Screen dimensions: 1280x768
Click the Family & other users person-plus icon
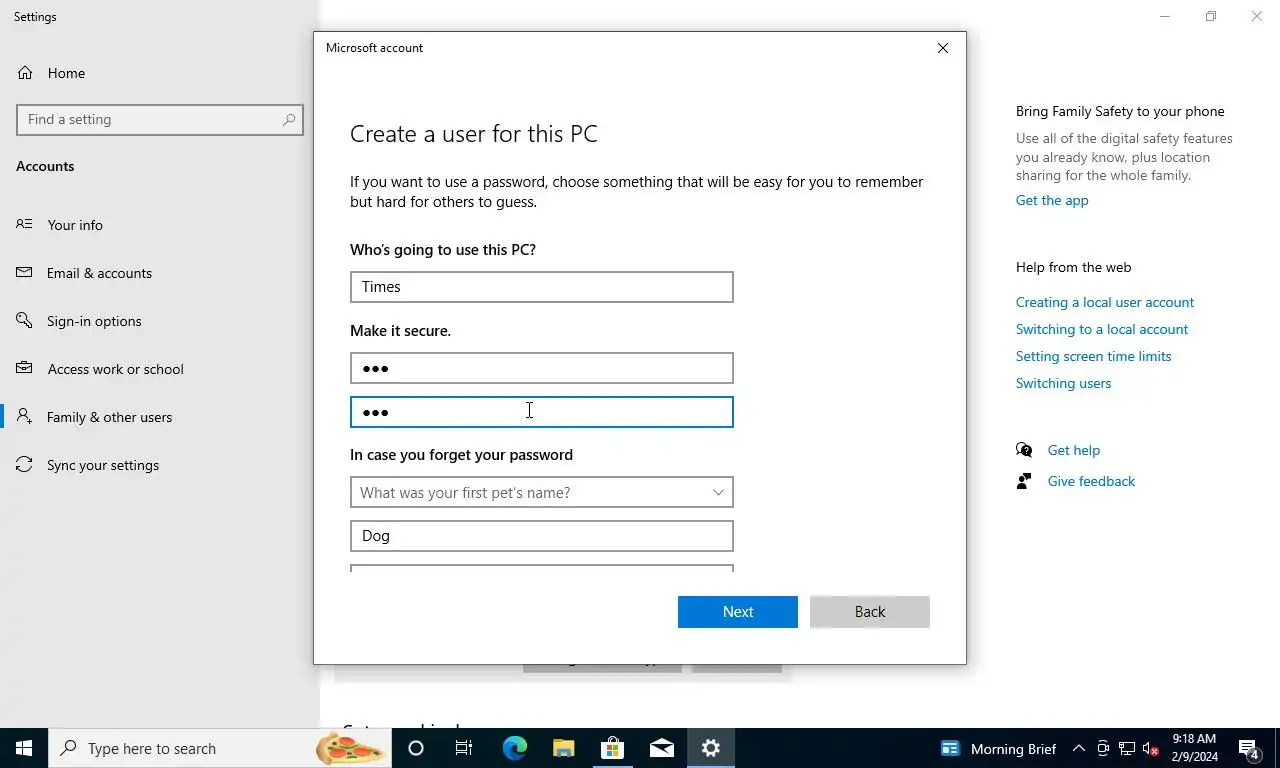(24, 416)
